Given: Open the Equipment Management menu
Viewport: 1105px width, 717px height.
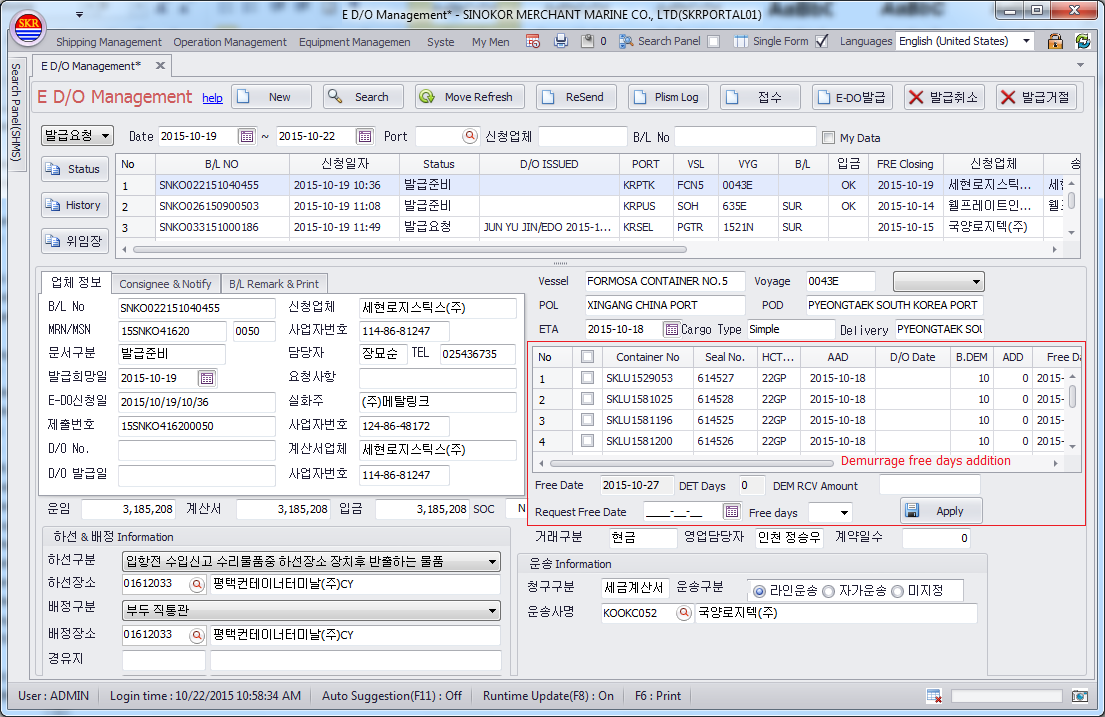Looking at the screenshot, I should [354, 42].
